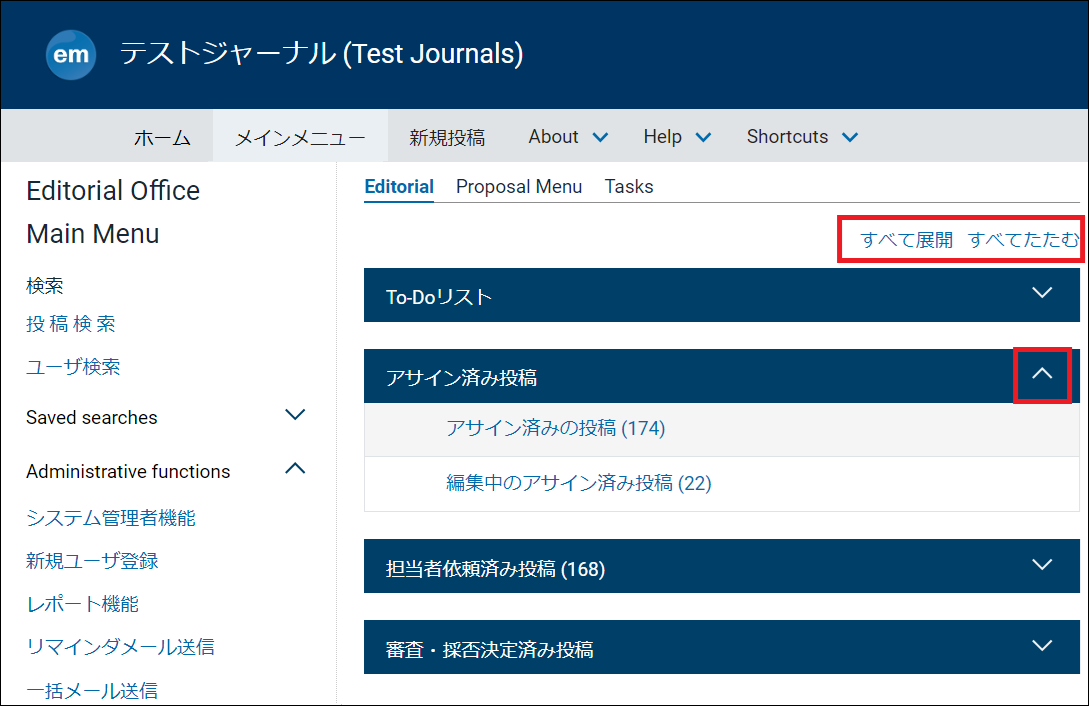The image size is (1089, 706).
Task: Open リマインダメール送信 from the sidebar
Action: (119, 647)
